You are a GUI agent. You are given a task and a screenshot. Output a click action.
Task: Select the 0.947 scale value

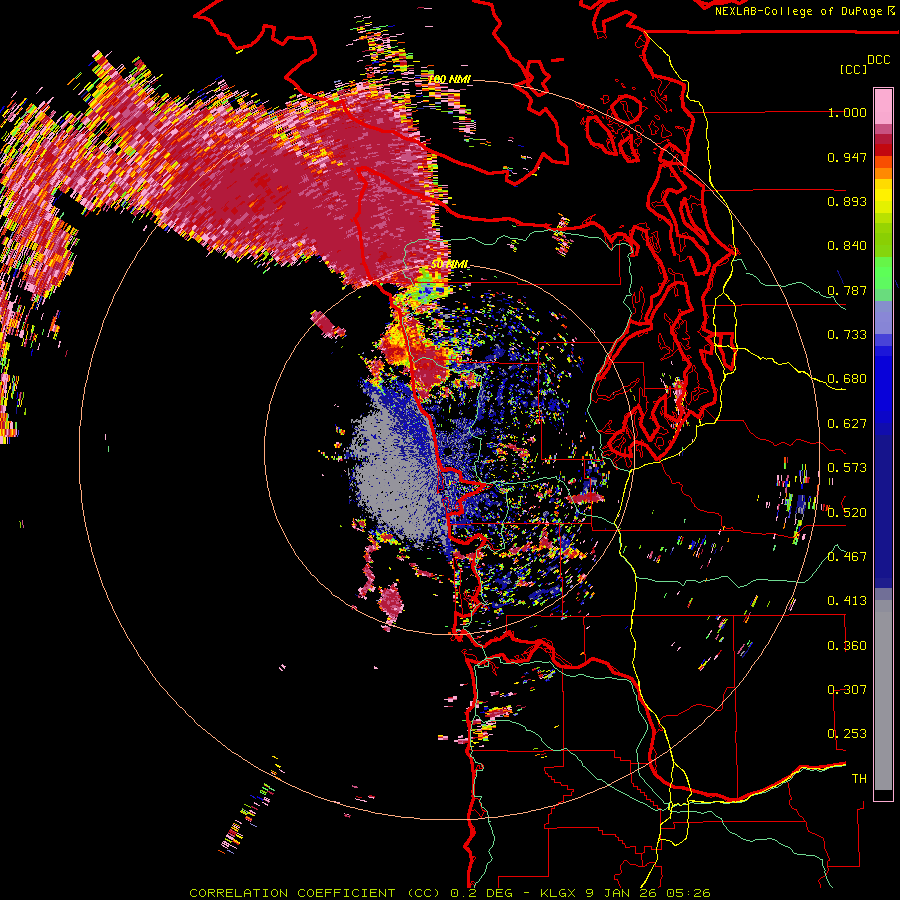tap(847, 157)
